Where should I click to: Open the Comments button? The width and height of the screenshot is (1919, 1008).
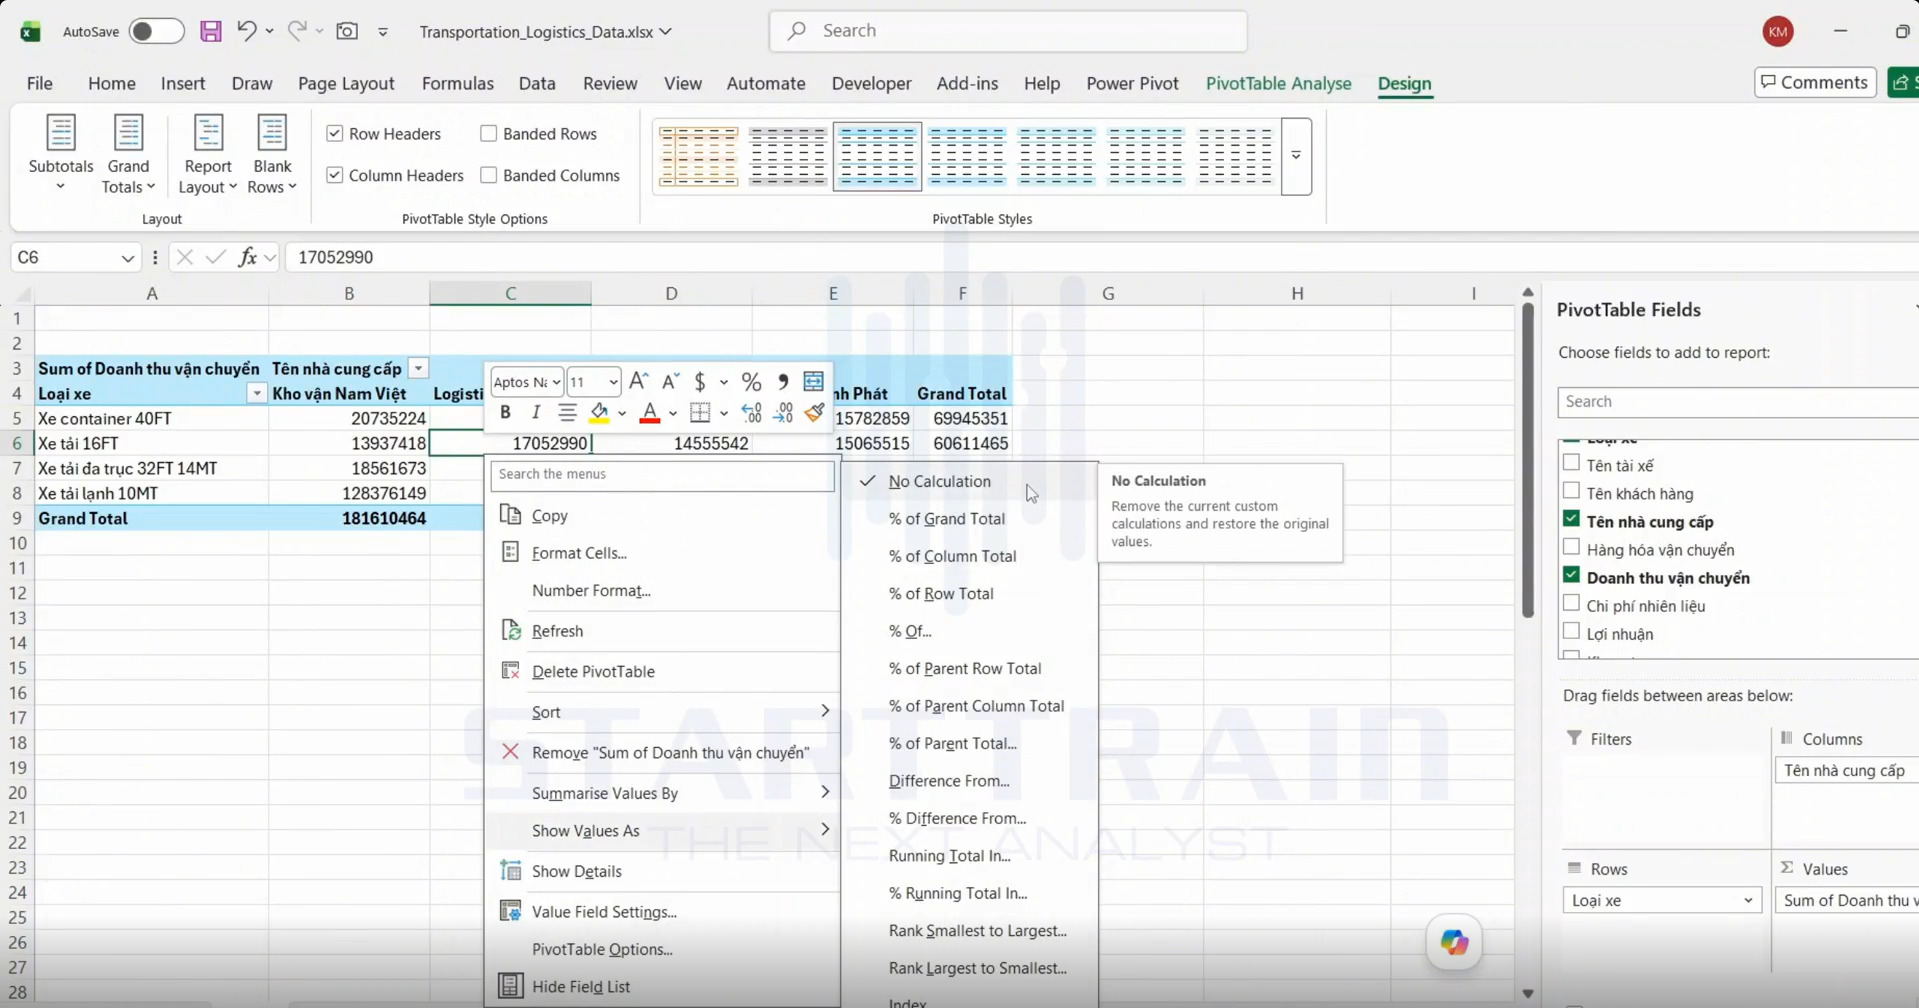point(1815,82)
